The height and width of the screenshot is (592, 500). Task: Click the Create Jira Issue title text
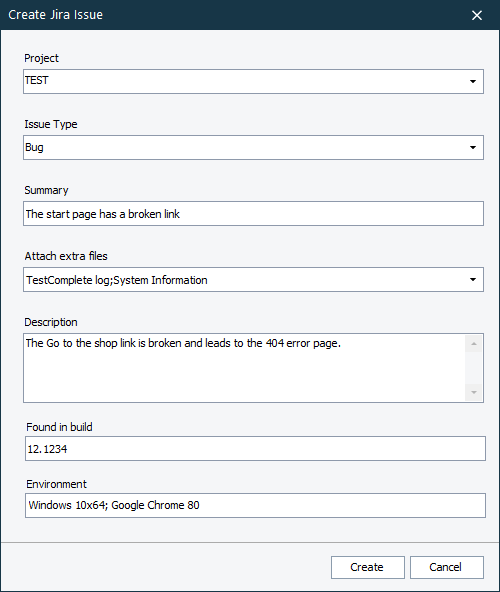56,15
